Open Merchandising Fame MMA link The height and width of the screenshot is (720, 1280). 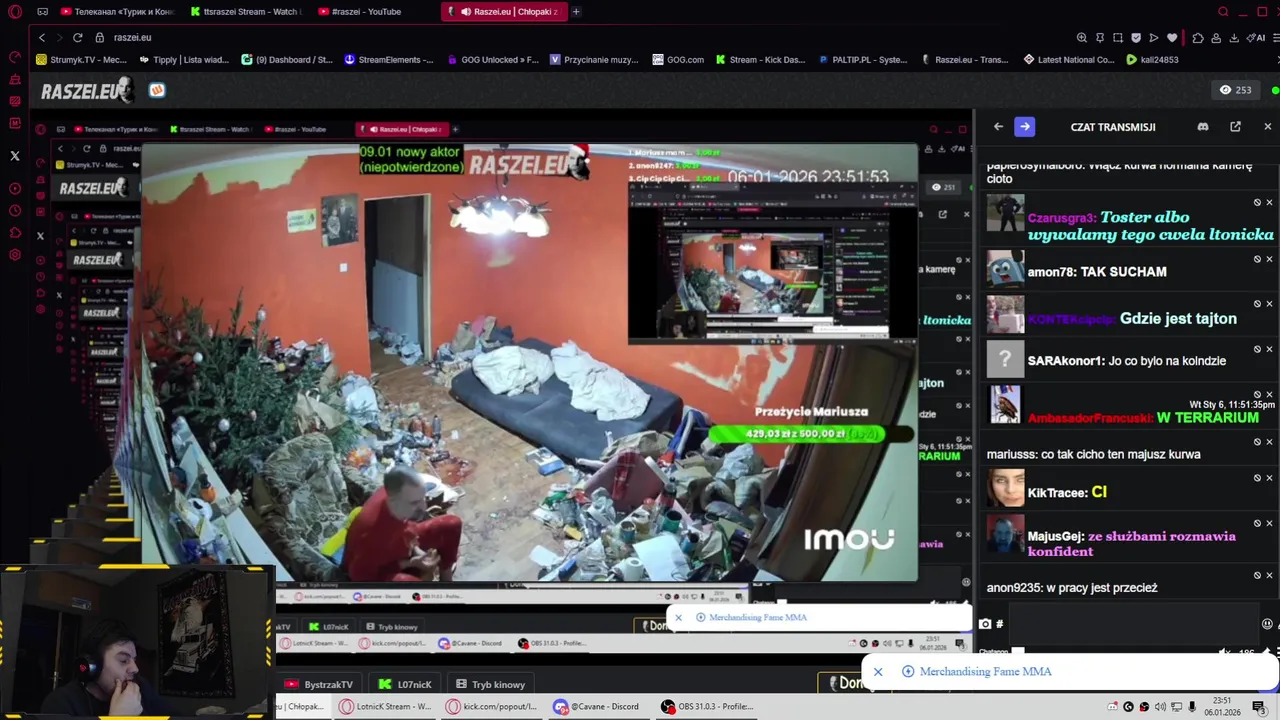click(x=985, y=672)
